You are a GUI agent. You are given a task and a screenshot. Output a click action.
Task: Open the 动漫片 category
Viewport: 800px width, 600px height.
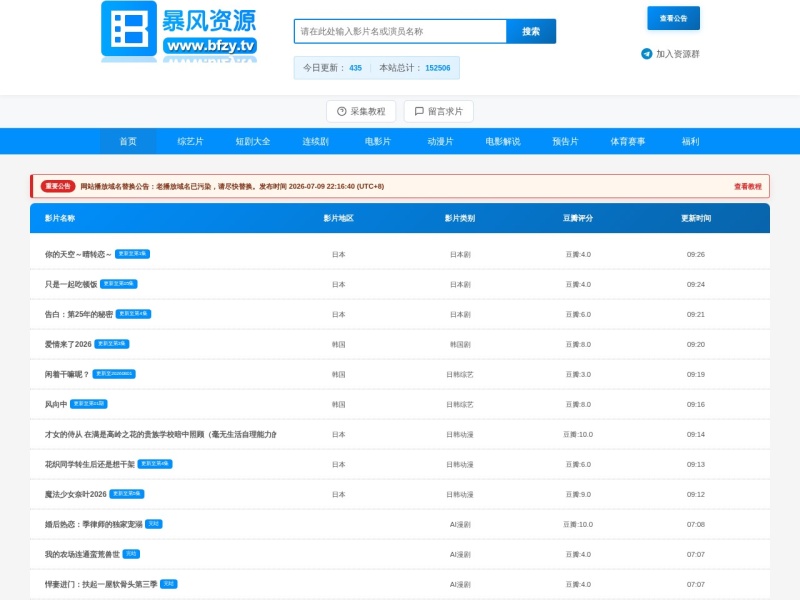pos(440,141)
